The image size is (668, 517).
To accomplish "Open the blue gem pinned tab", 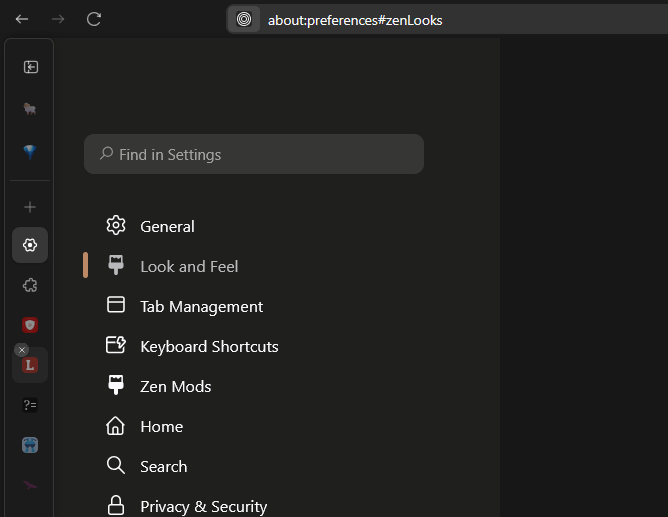I will (30, 152).
